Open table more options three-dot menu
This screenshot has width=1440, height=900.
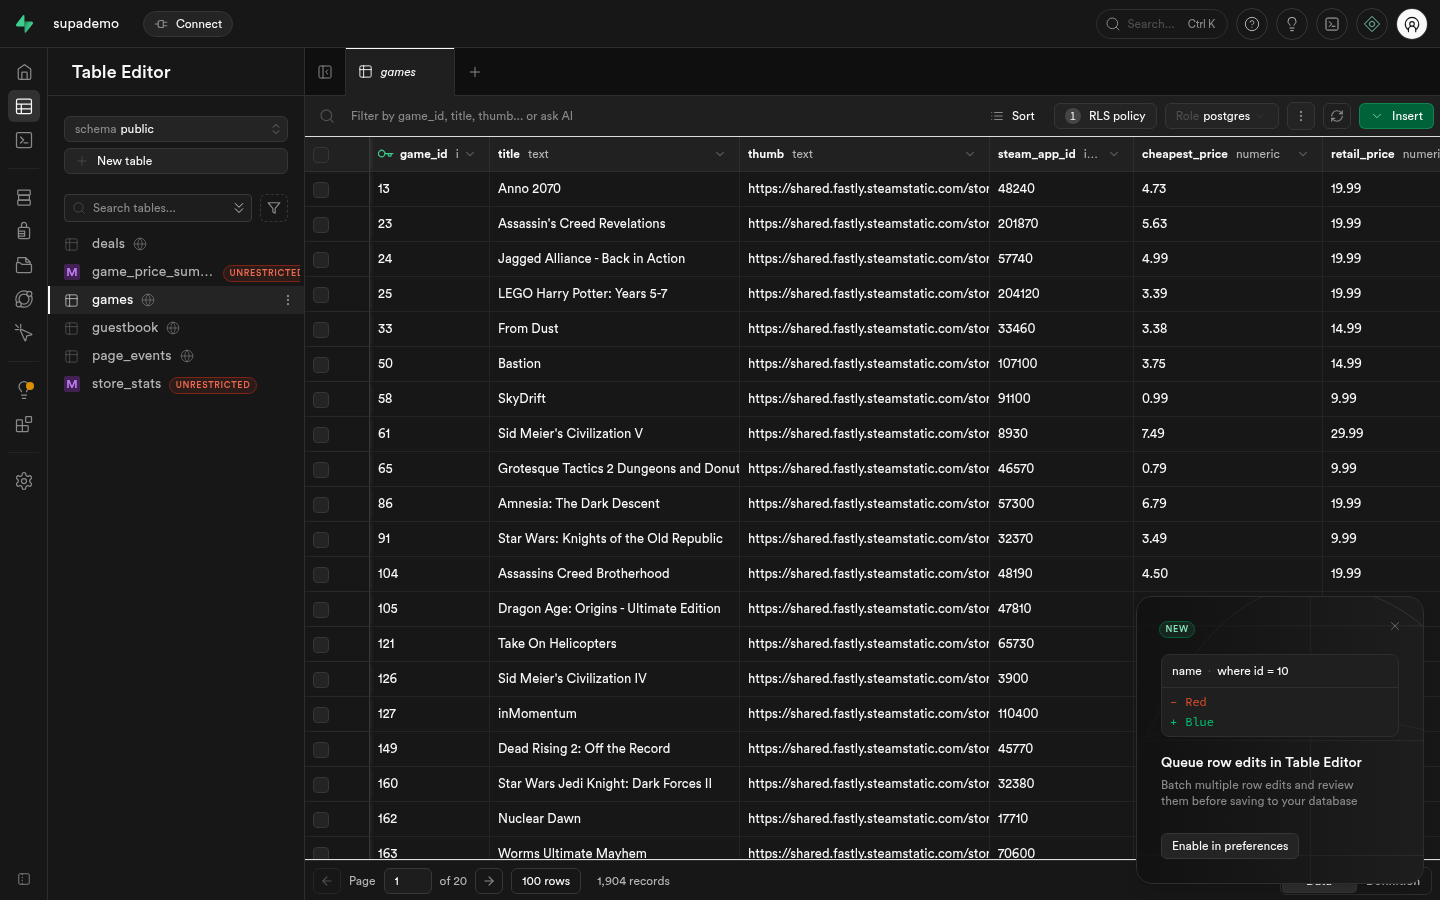click(1301, 116)
